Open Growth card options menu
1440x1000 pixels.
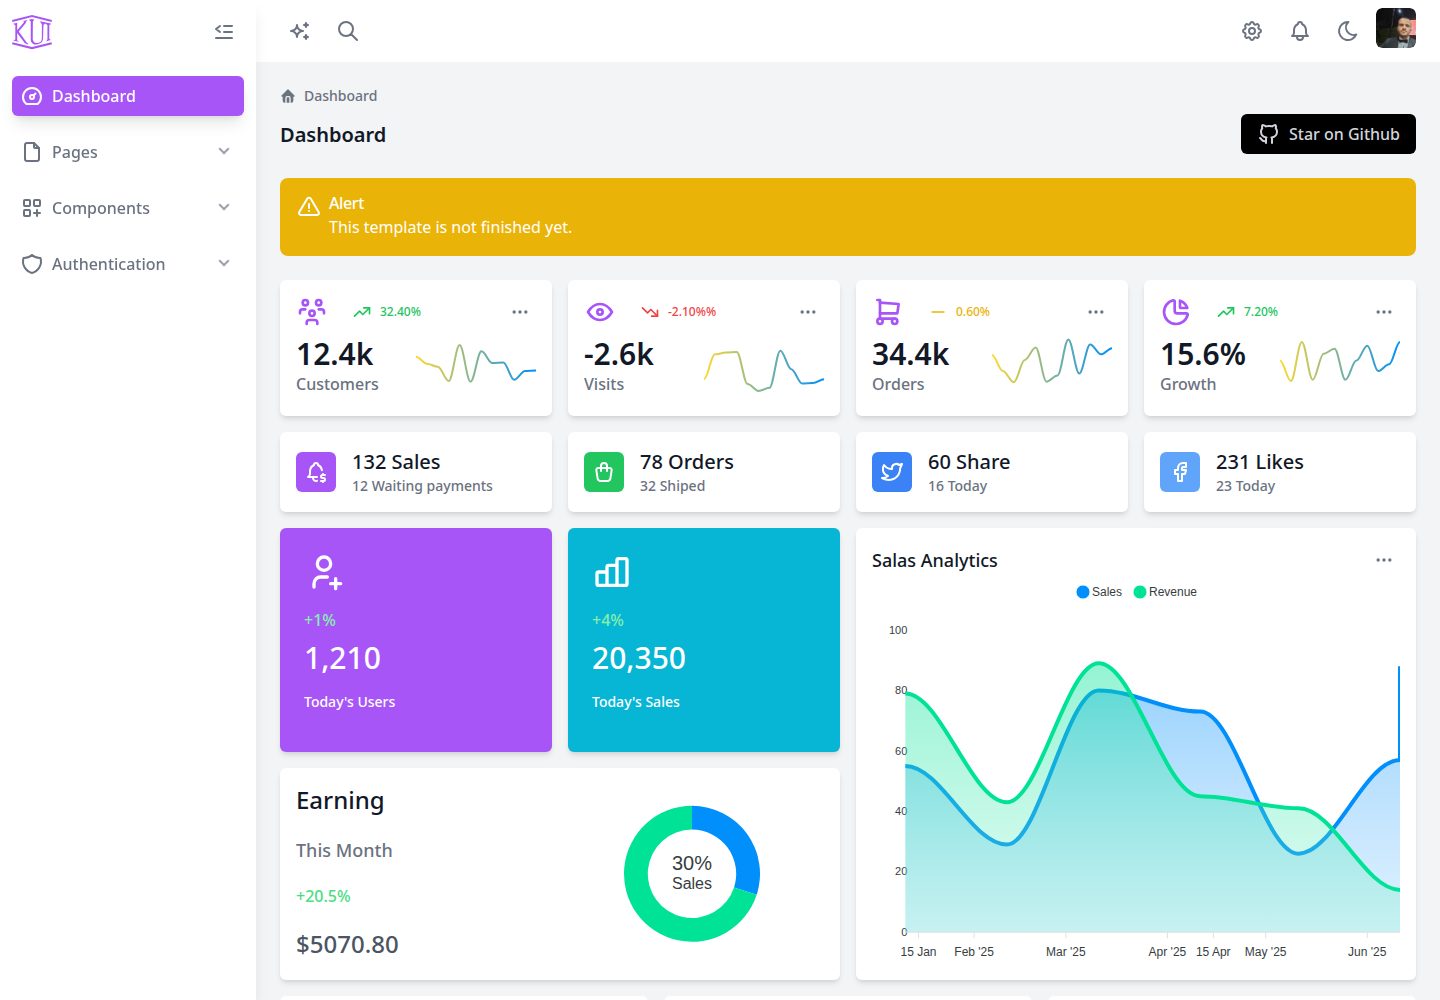(x=1384, y=312)
